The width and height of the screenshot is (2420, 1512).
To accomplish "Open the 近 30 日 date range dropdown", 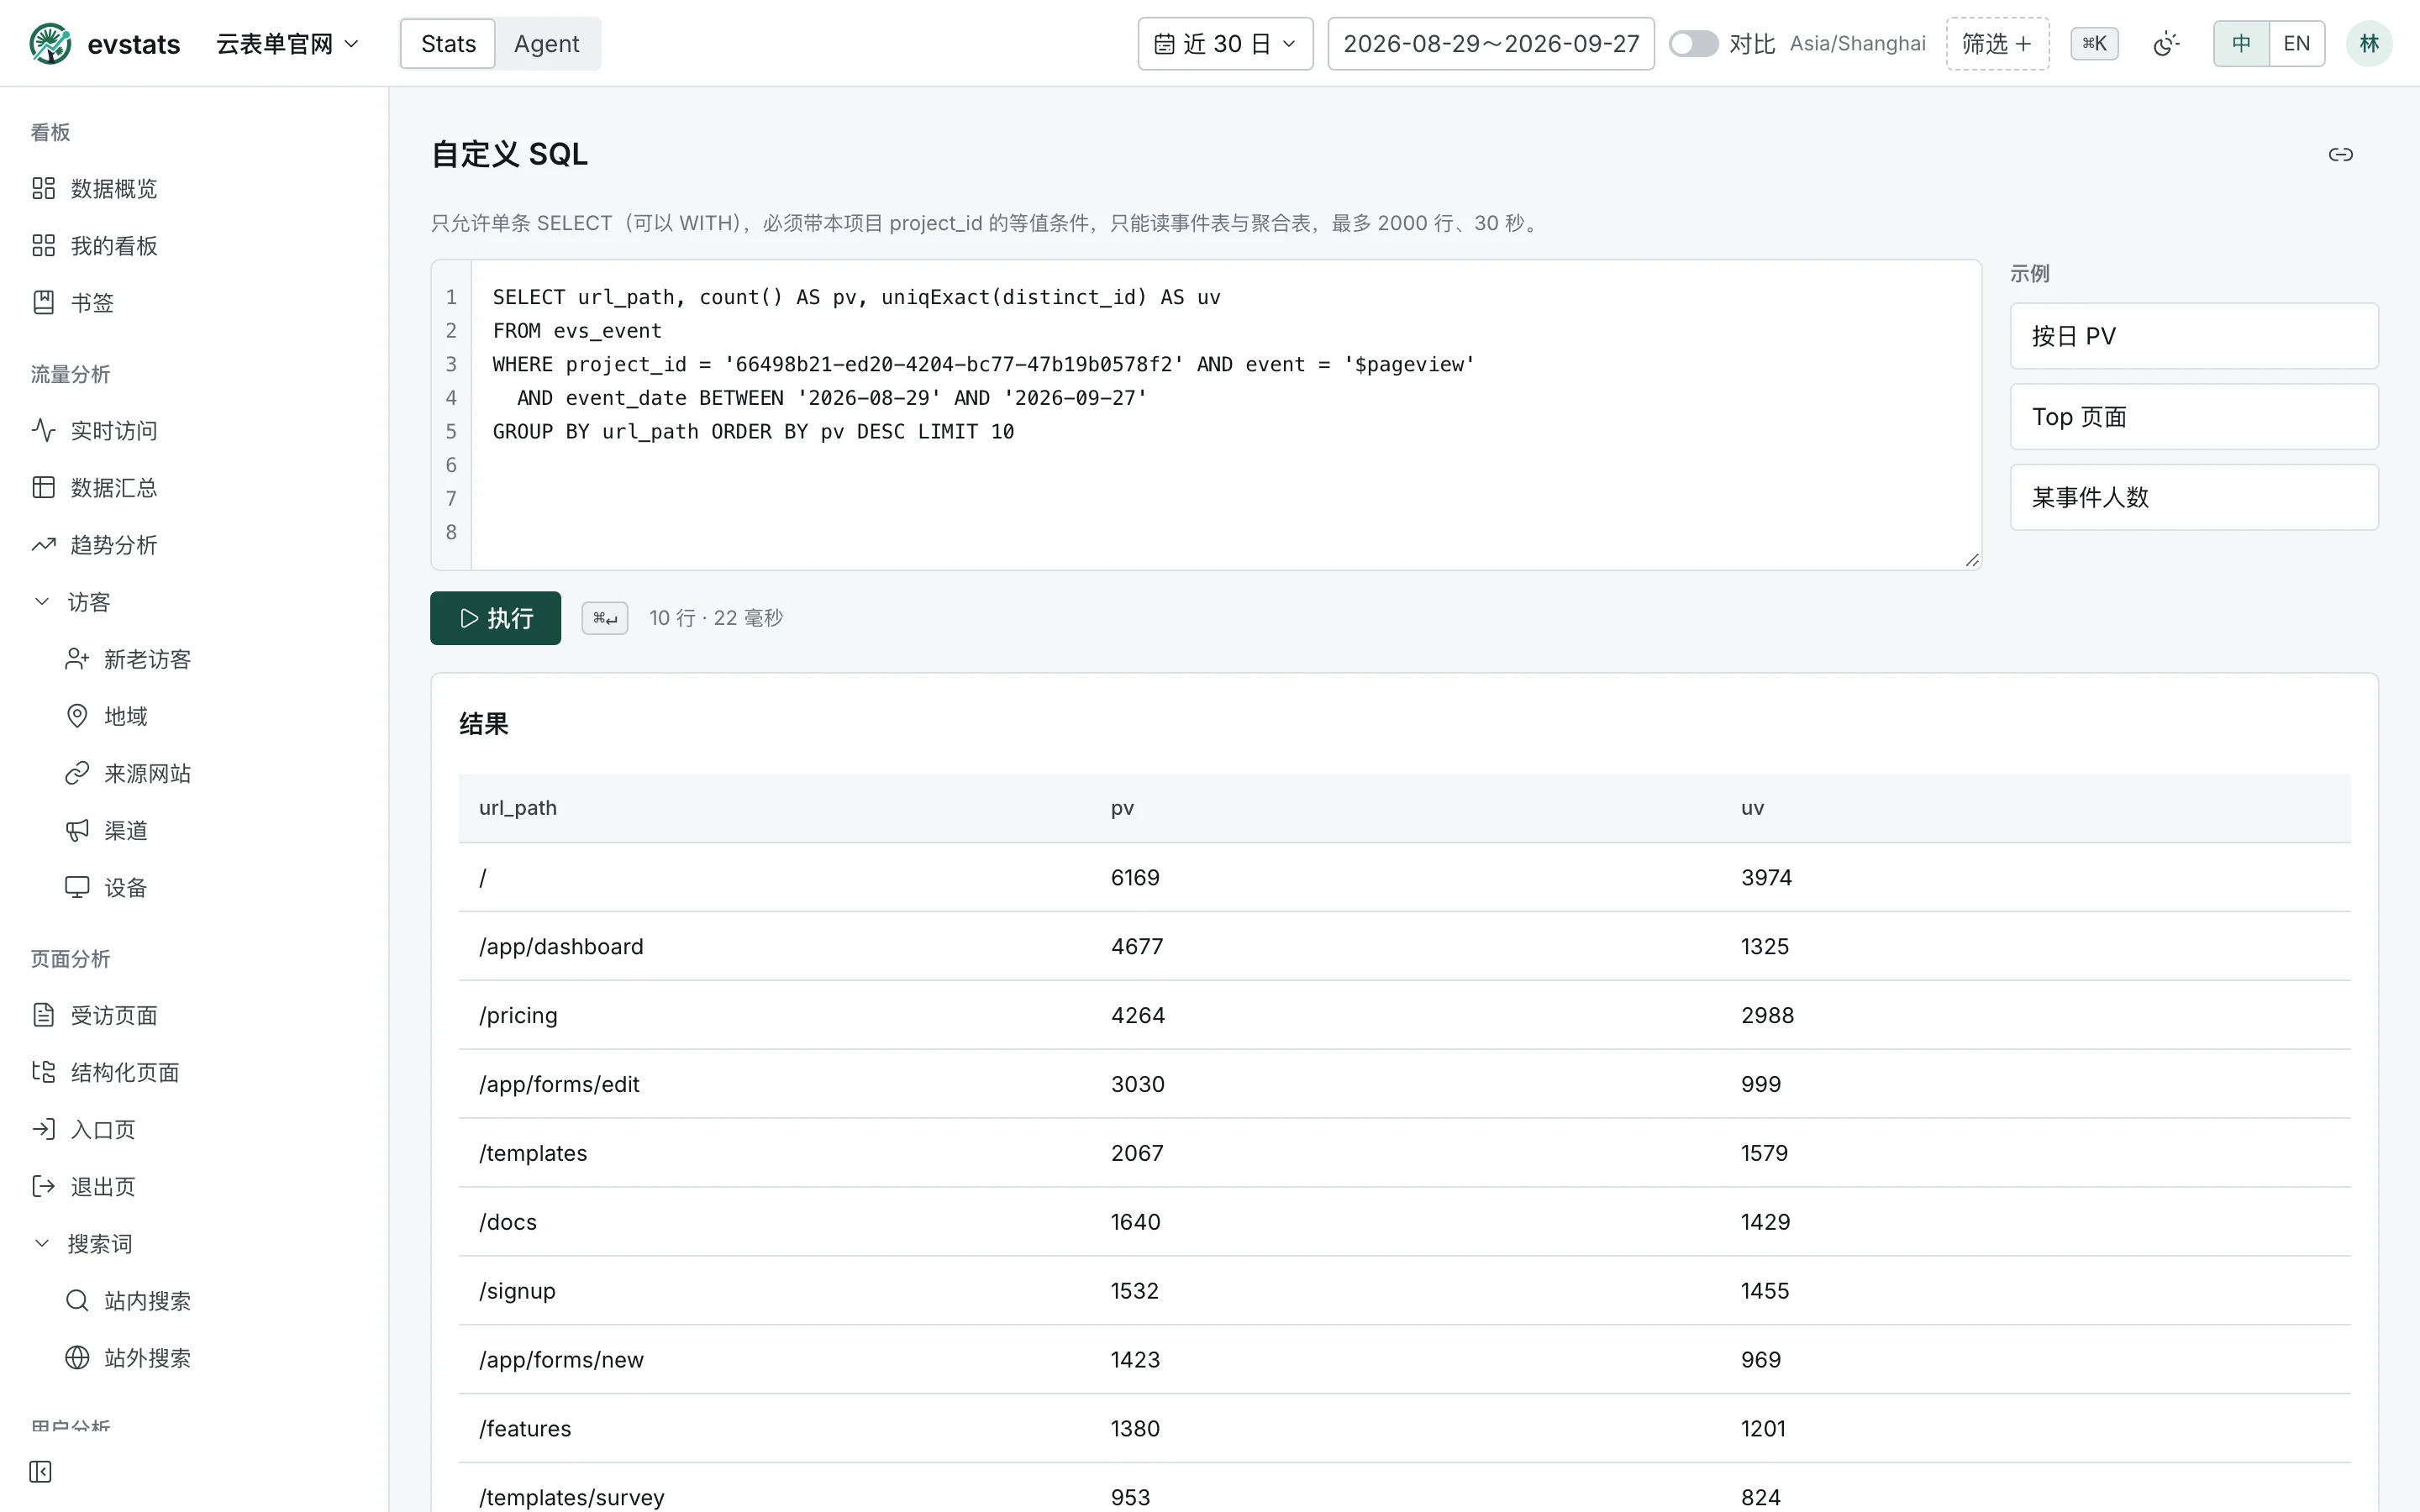I will [x=1225, y=43].
